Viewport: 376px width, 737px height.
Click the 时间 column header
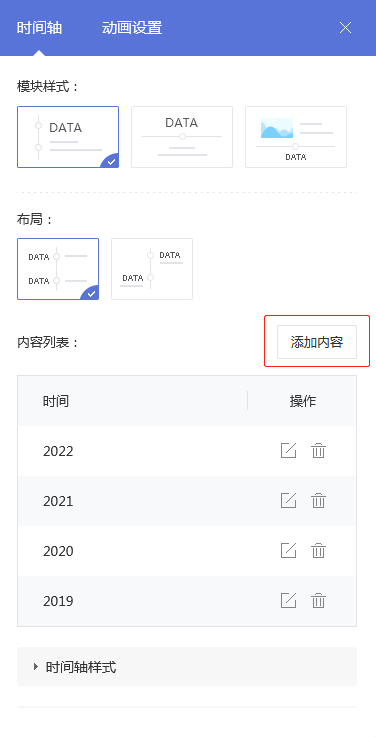[56, 401]
